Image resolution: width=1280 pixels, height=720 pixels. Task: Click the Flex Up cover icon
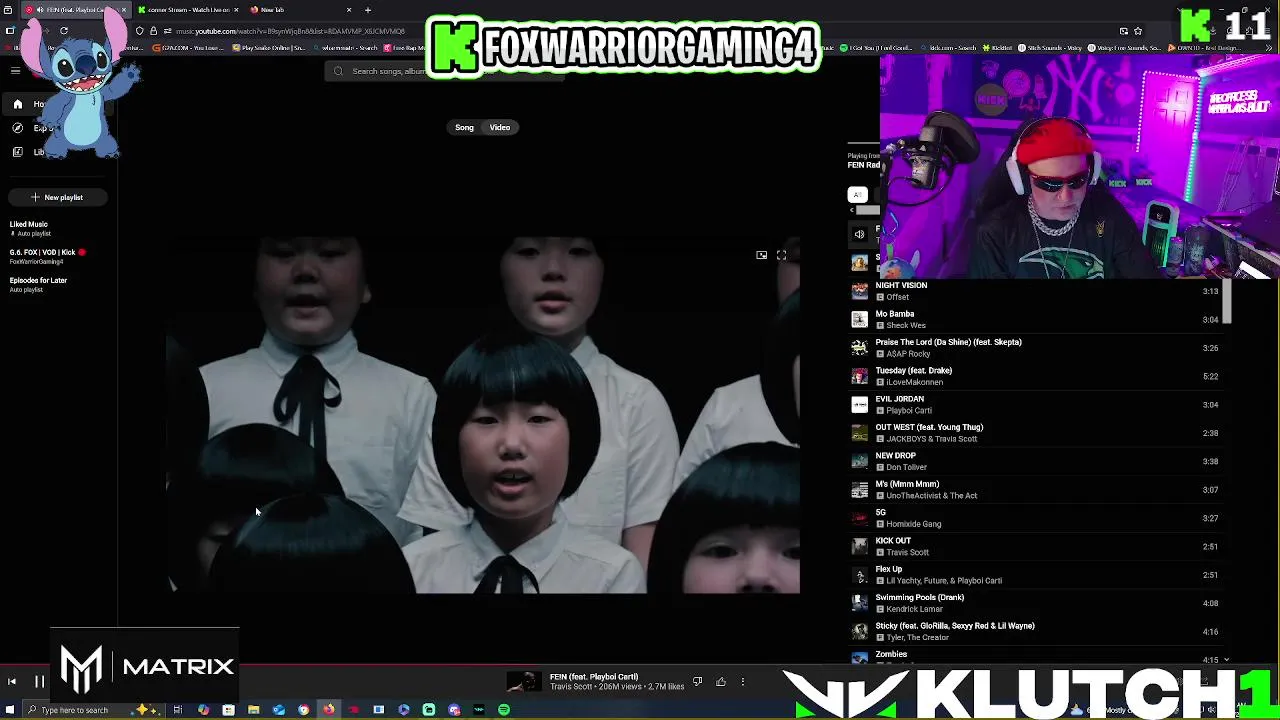[x=859, y=575]
